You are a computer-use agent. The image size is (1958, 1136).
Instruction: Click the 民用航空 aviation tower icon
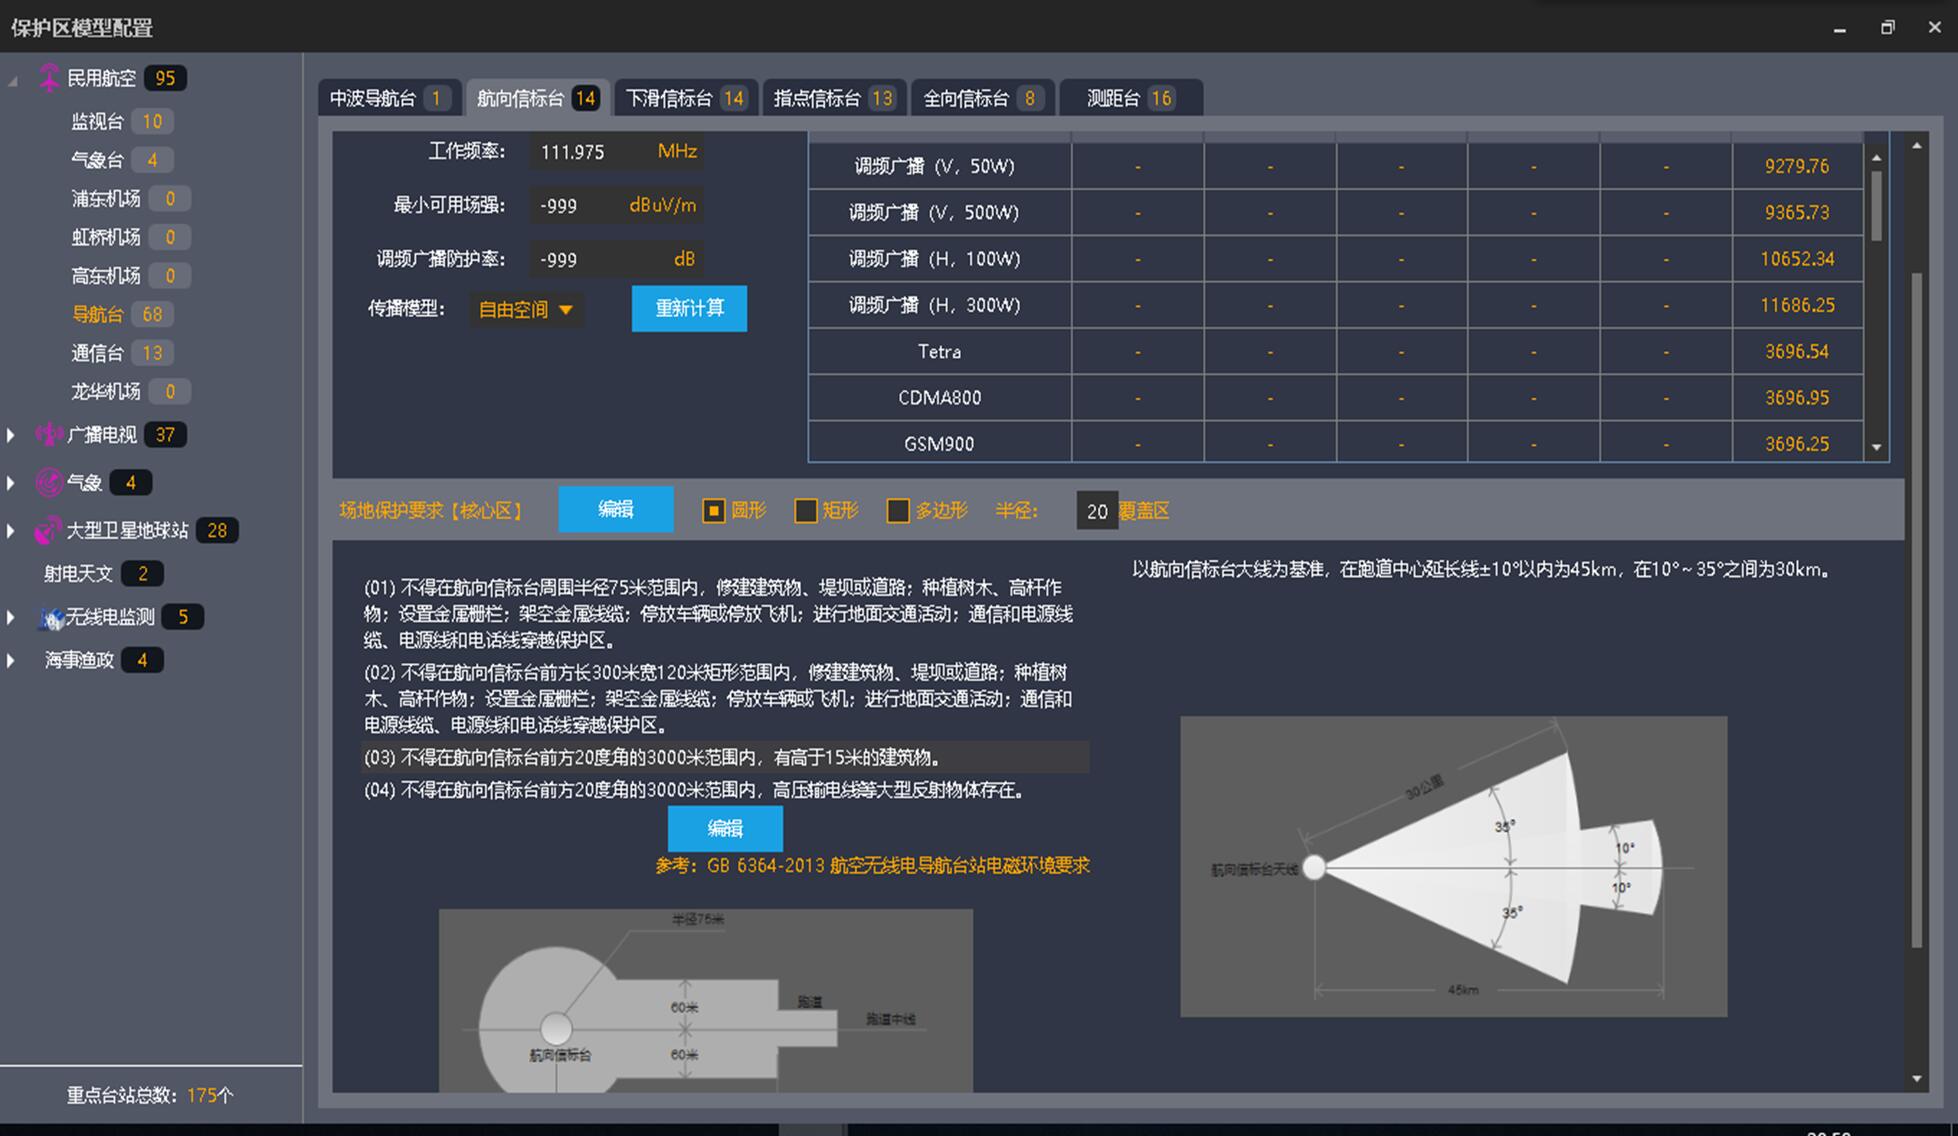click(x=49, y=78)
